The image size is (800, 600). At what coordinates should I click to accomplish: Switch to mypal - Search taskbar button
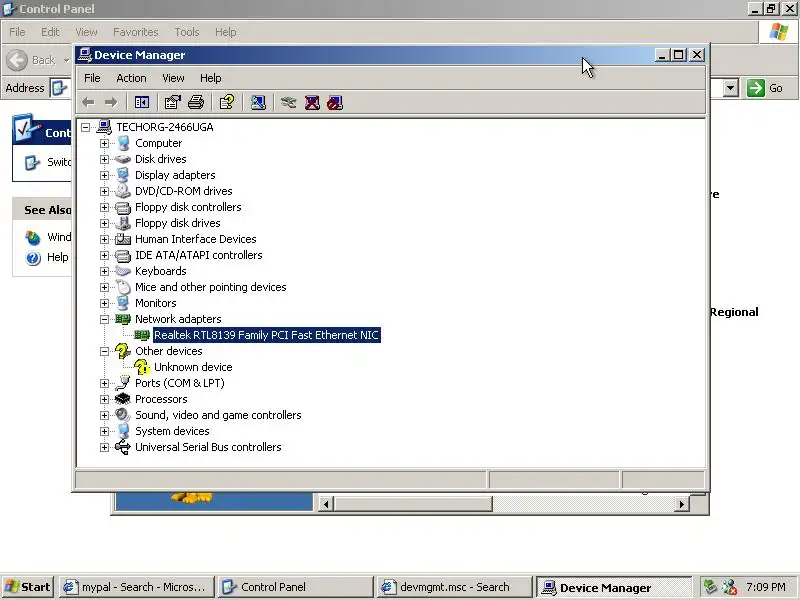point(136,587)
